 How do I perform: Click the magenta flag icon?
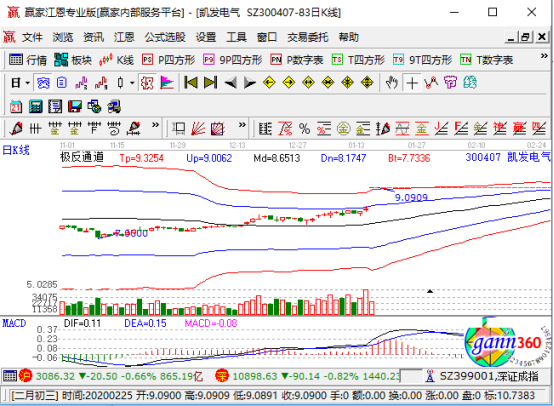[167, 83]
